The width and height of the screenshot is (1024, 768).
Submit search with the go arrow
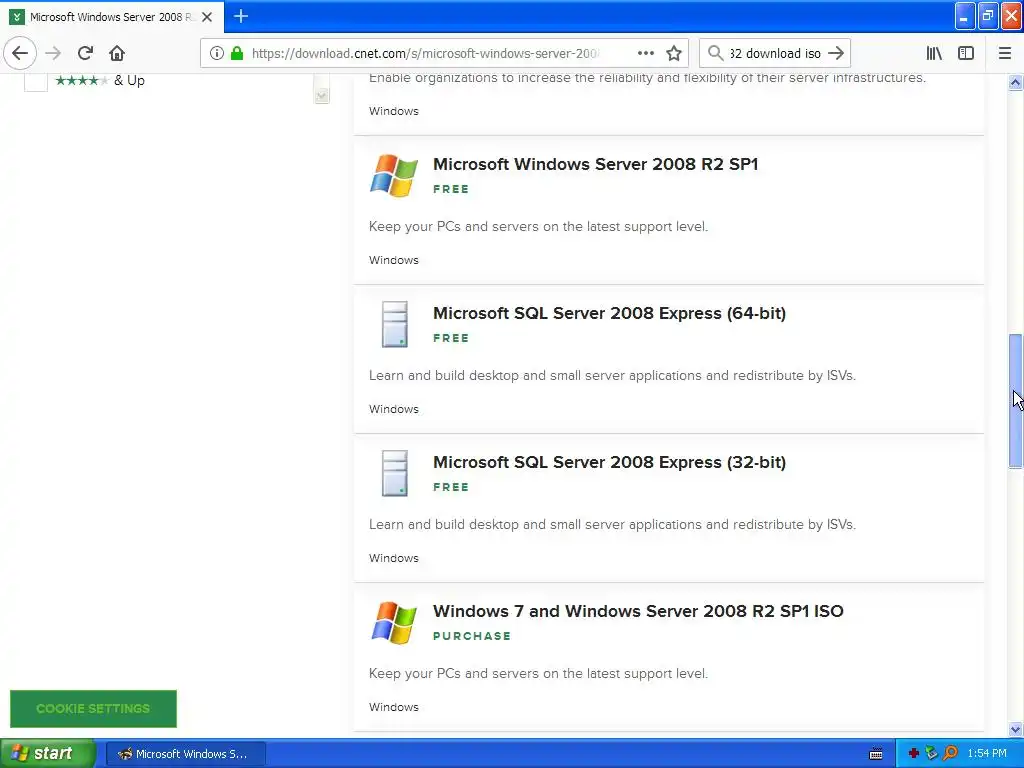point(836,53)
